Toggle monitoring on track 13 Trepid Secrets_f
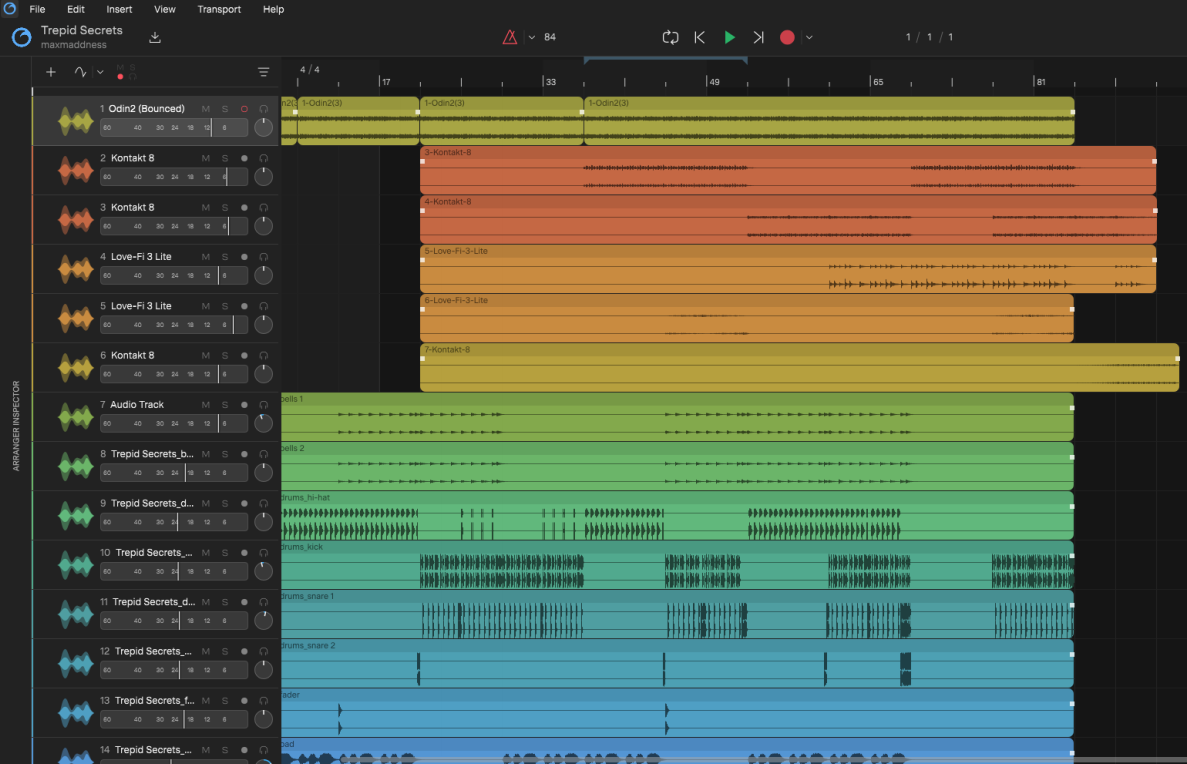1187x764 pixels. 263,700
